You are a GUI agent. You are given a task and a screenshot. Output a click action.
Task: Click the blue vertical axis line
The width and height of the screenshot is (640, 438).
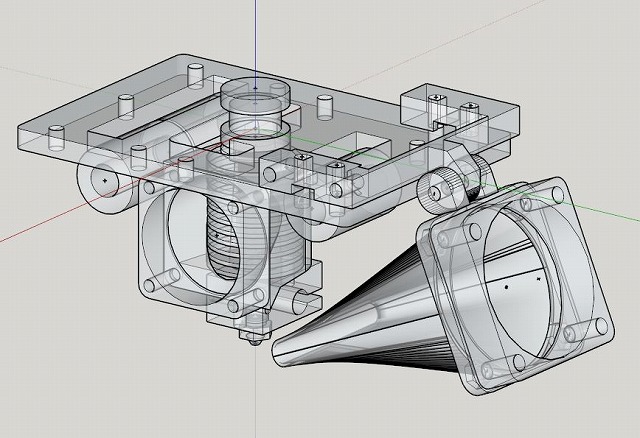(256, 37)
